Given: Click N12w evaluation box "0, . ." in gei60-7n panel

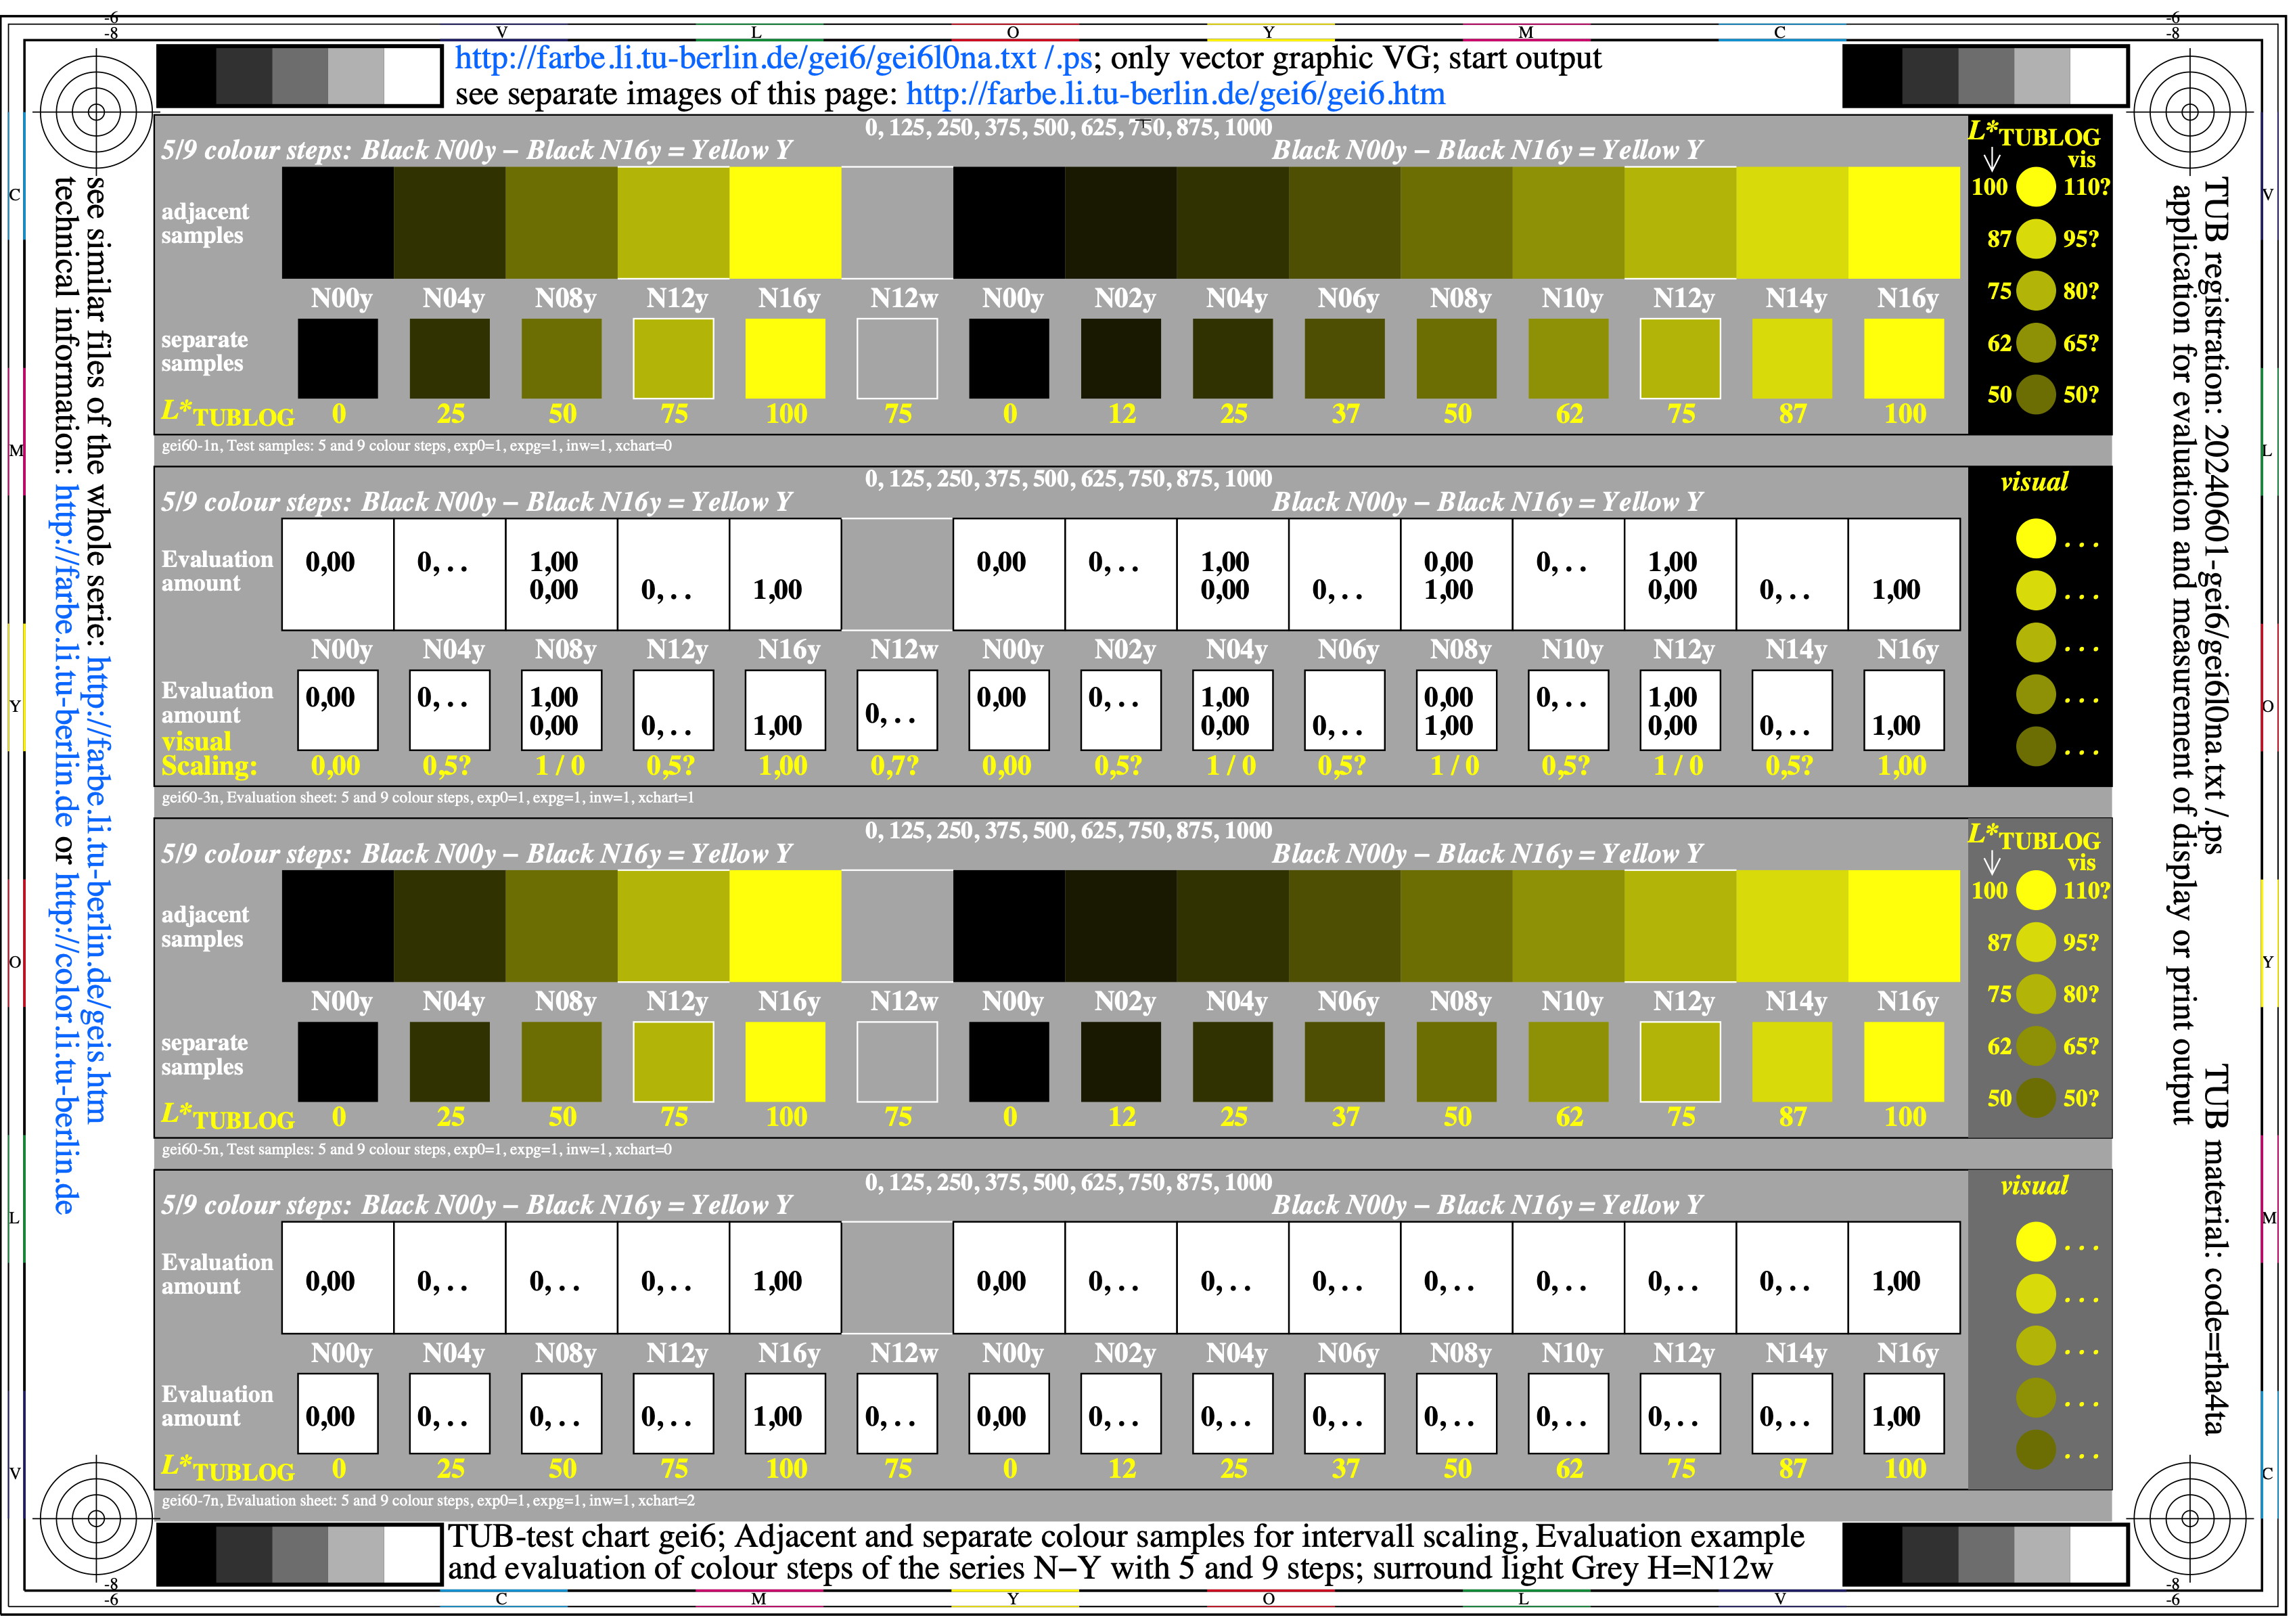Looking at the screenshot, I should pos(897,1413).
